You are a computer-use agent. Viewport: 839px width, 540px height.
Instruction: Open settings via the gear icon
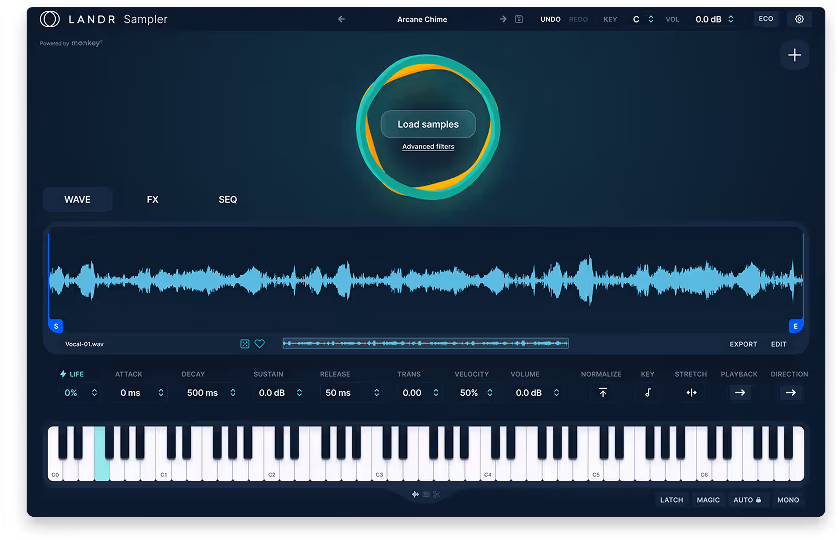click(799, 19)
